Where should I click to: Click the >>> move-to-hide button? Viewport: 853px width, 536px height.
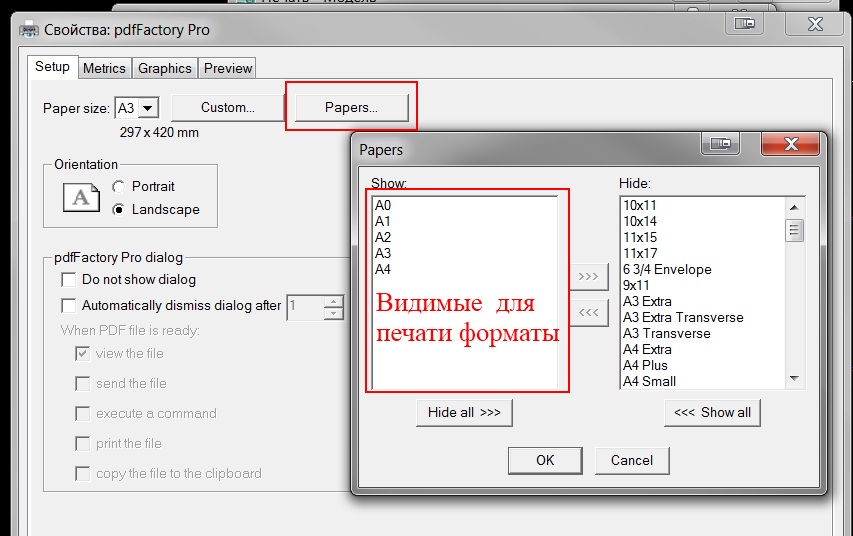pyautogui.click(x=589, y=276)
